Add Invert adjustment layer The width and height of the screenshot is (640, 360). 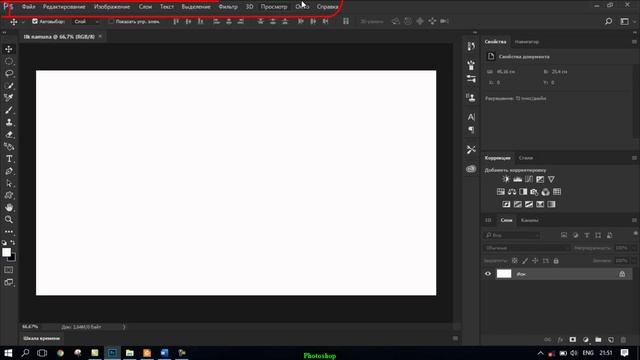[507, 204]
